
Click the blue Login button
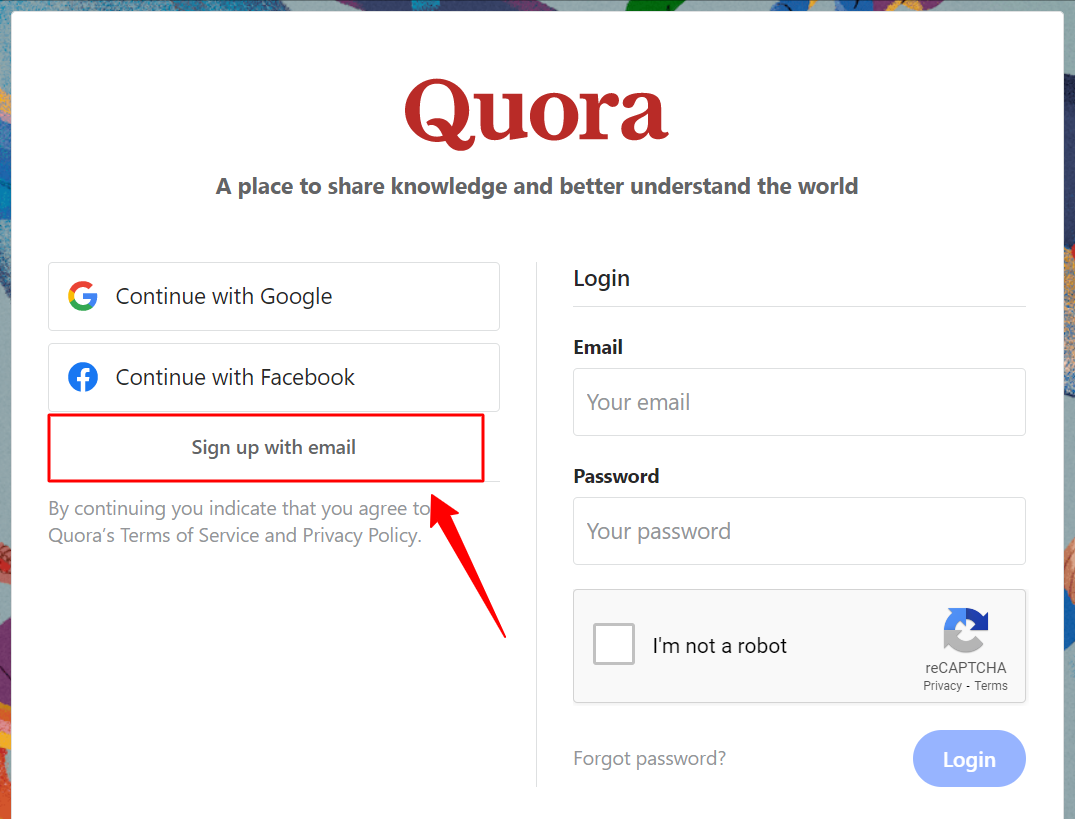[969, 759]
